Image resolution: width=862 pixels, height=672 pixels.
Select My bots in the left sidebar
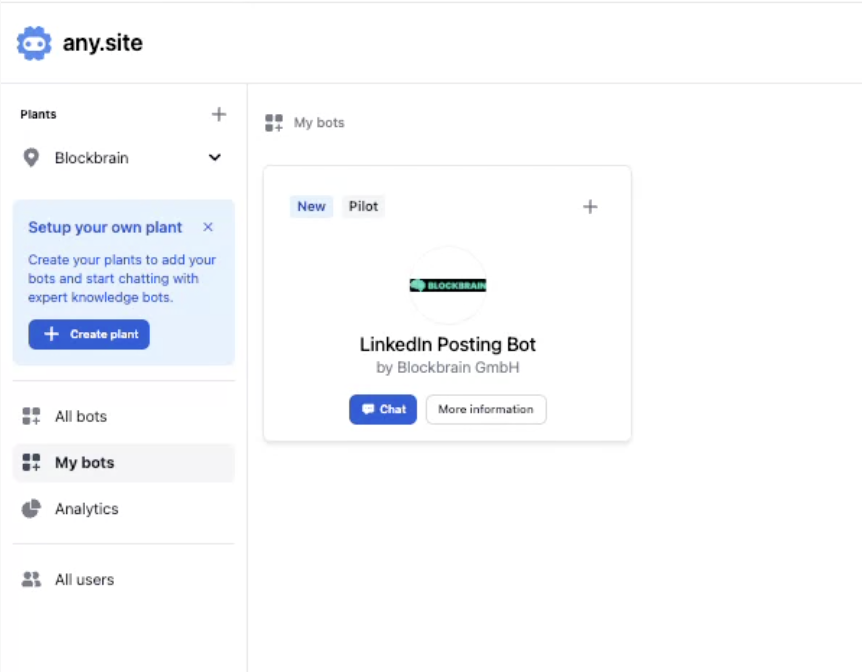(x=84, y=463)
